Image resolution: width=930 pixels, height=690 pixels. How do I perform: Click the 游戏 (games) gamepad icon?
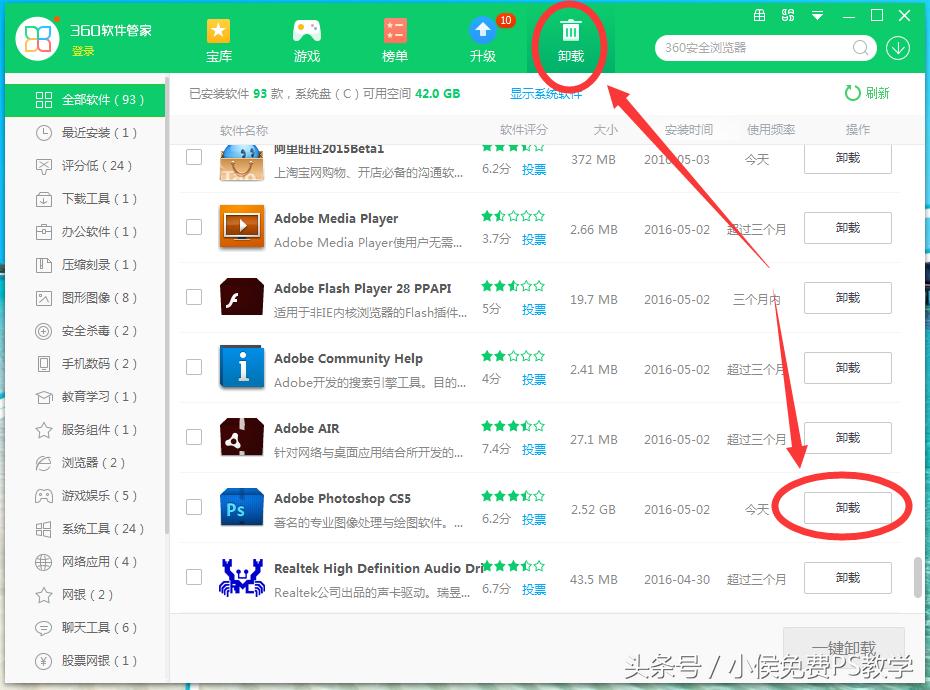pyautogui.click(x=306, y=31)
